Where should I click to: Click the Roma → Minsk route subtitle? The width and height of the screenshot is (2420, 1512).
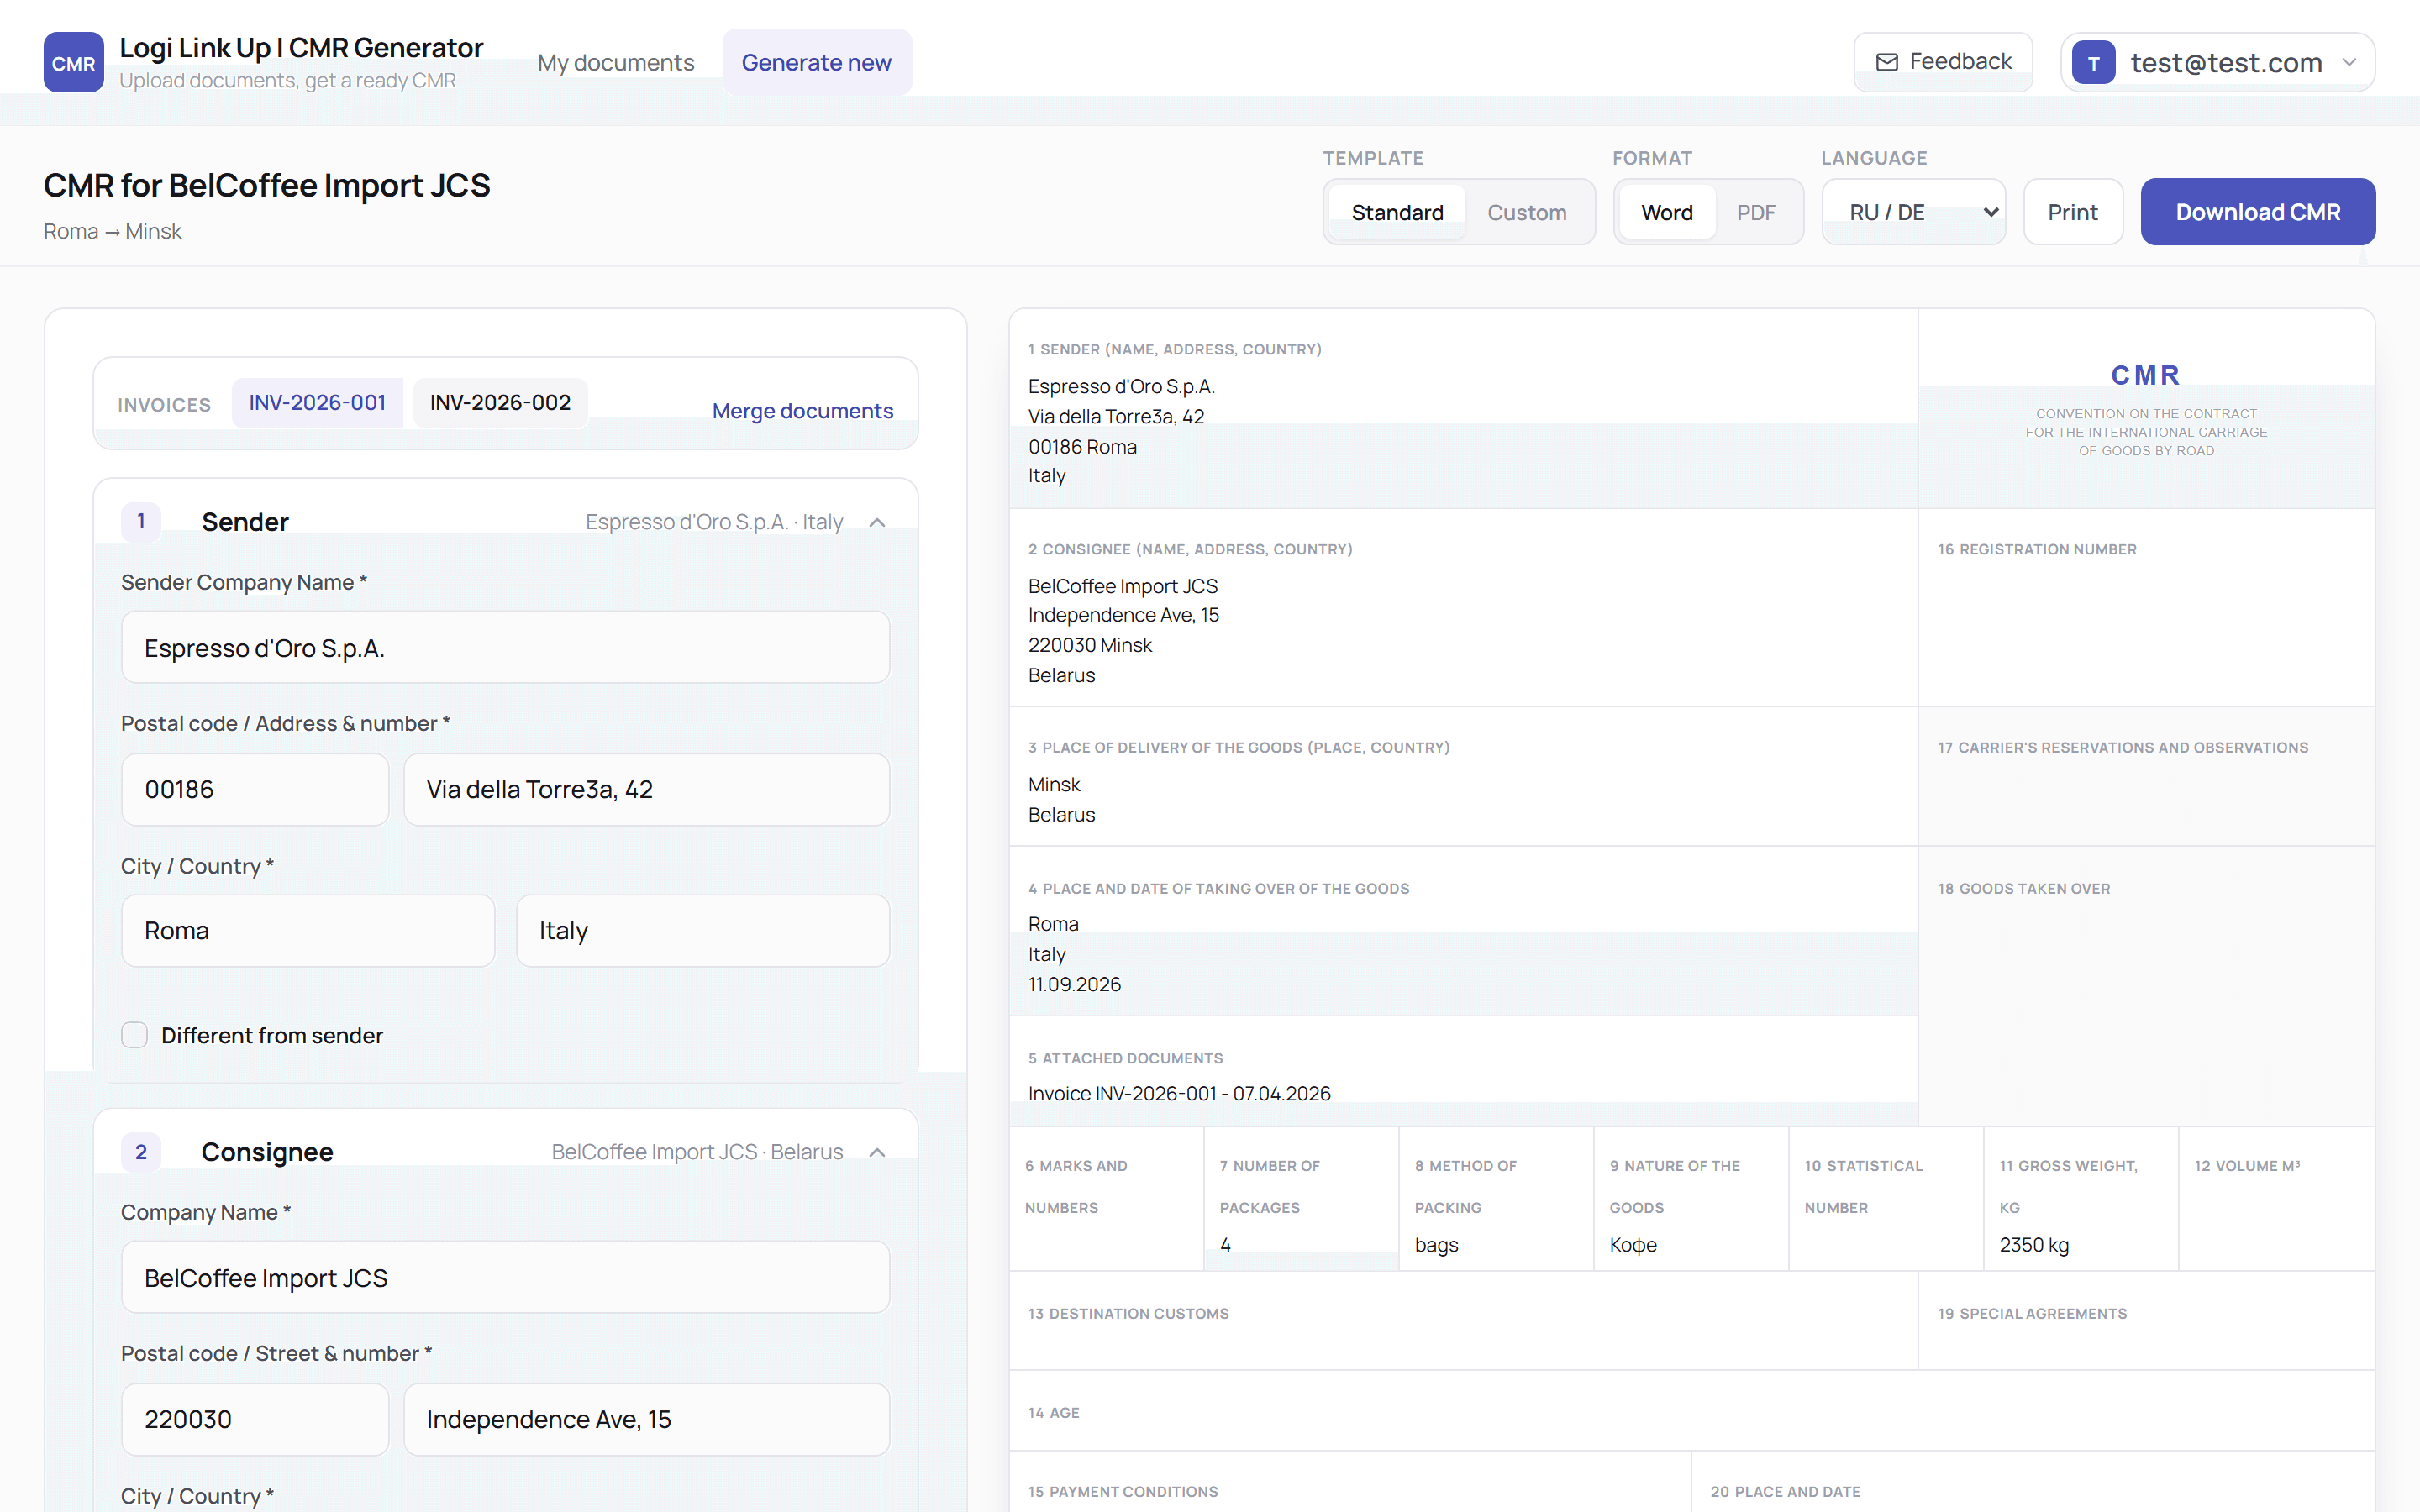pos(112,231)
